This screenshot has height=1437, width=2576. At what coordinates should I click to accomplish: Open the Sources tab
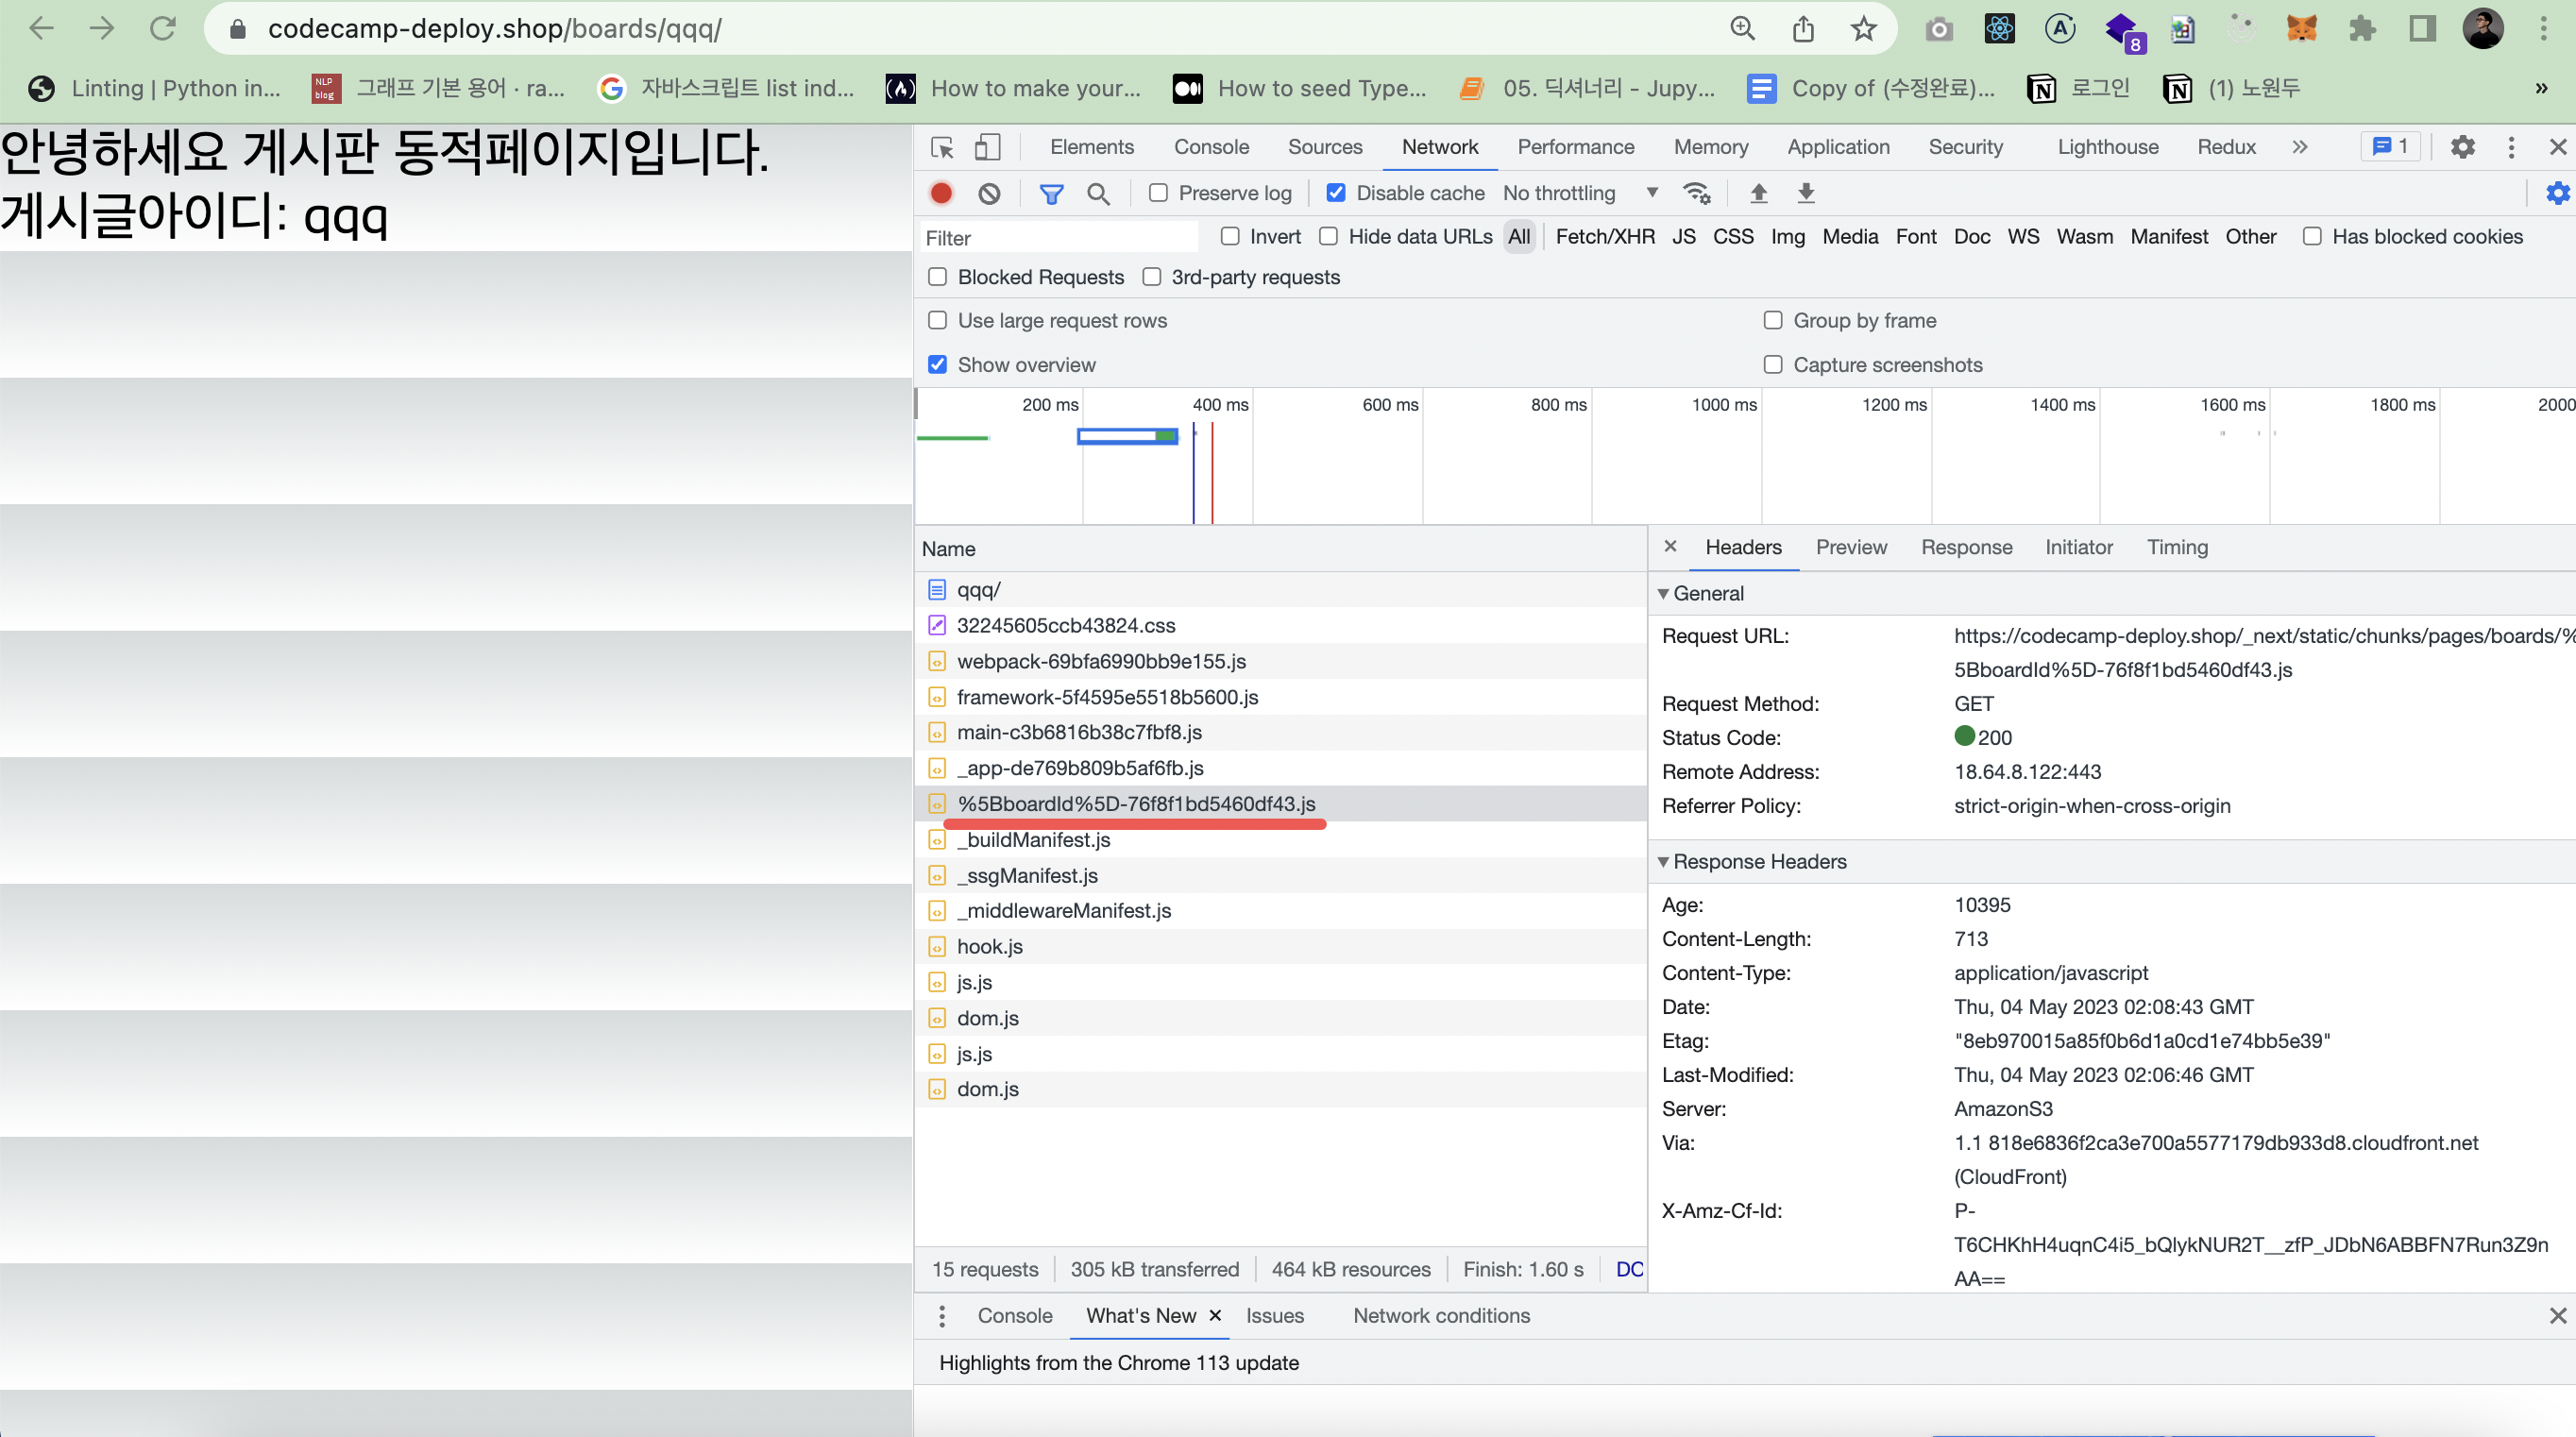pos(1324,147)
